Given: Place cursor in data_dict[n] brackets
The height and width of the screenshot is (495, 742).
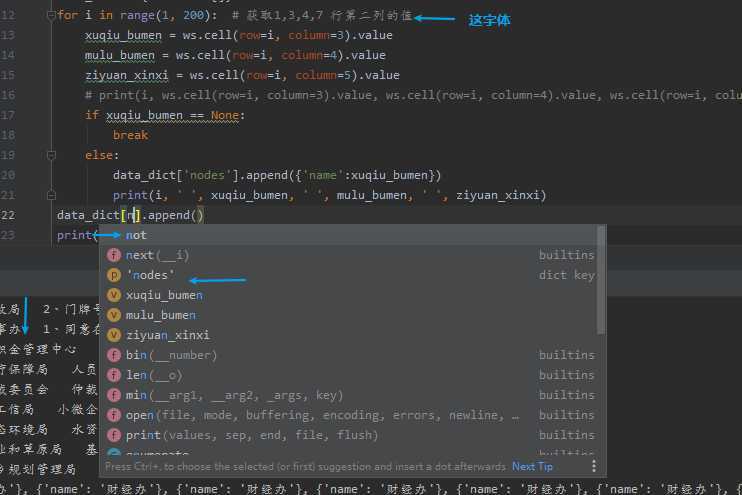Looking at the screenshot, I should tap(132, 215).
